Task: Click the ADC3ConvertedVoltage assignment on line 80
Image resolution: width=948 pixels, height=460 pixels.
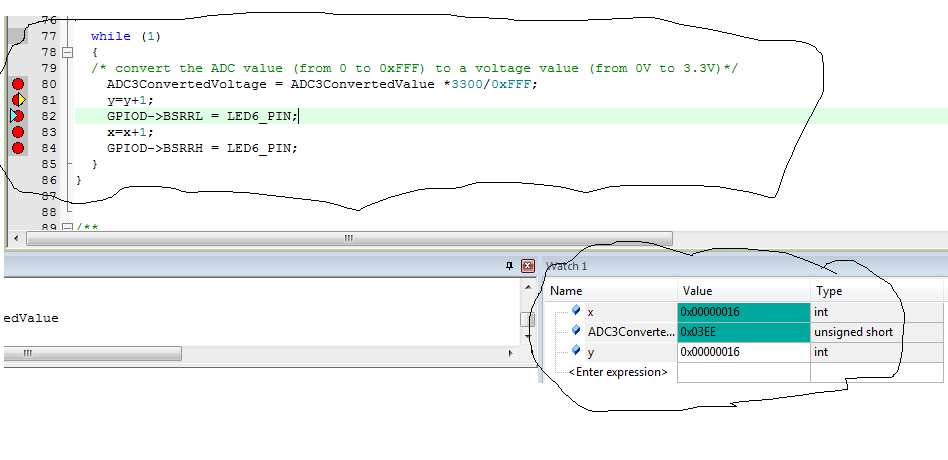Action: pyautogui.click(x=322, y=84)
